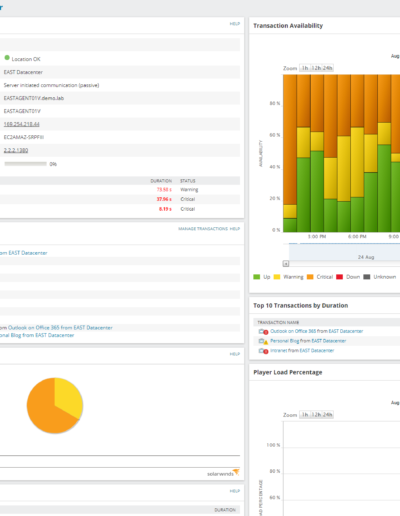Click the first bar in the Transaction Availability chart

click(x=290, y=153)
